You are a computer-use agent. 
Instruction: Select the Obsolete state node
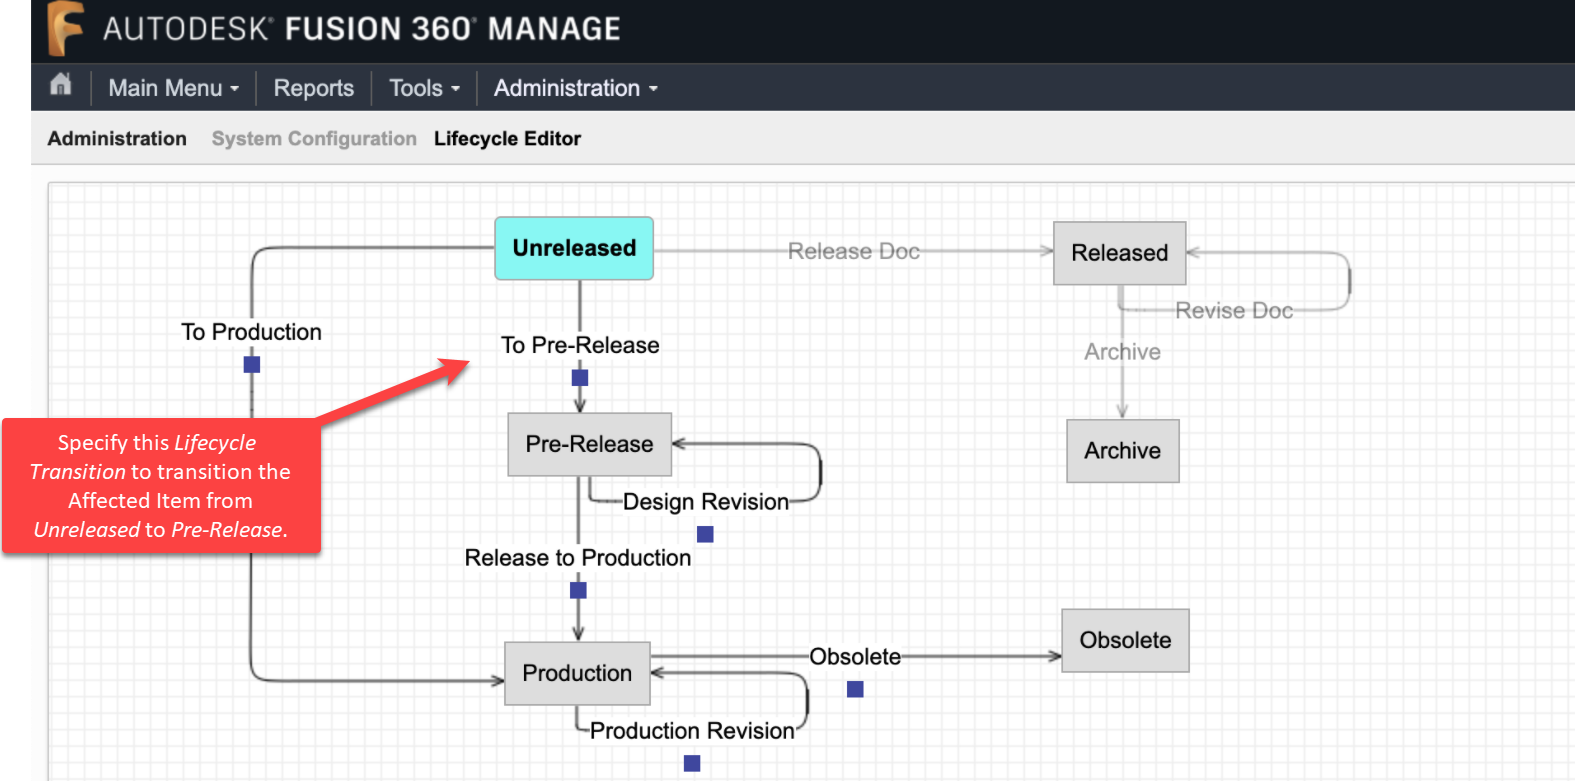pos(1125,640)
